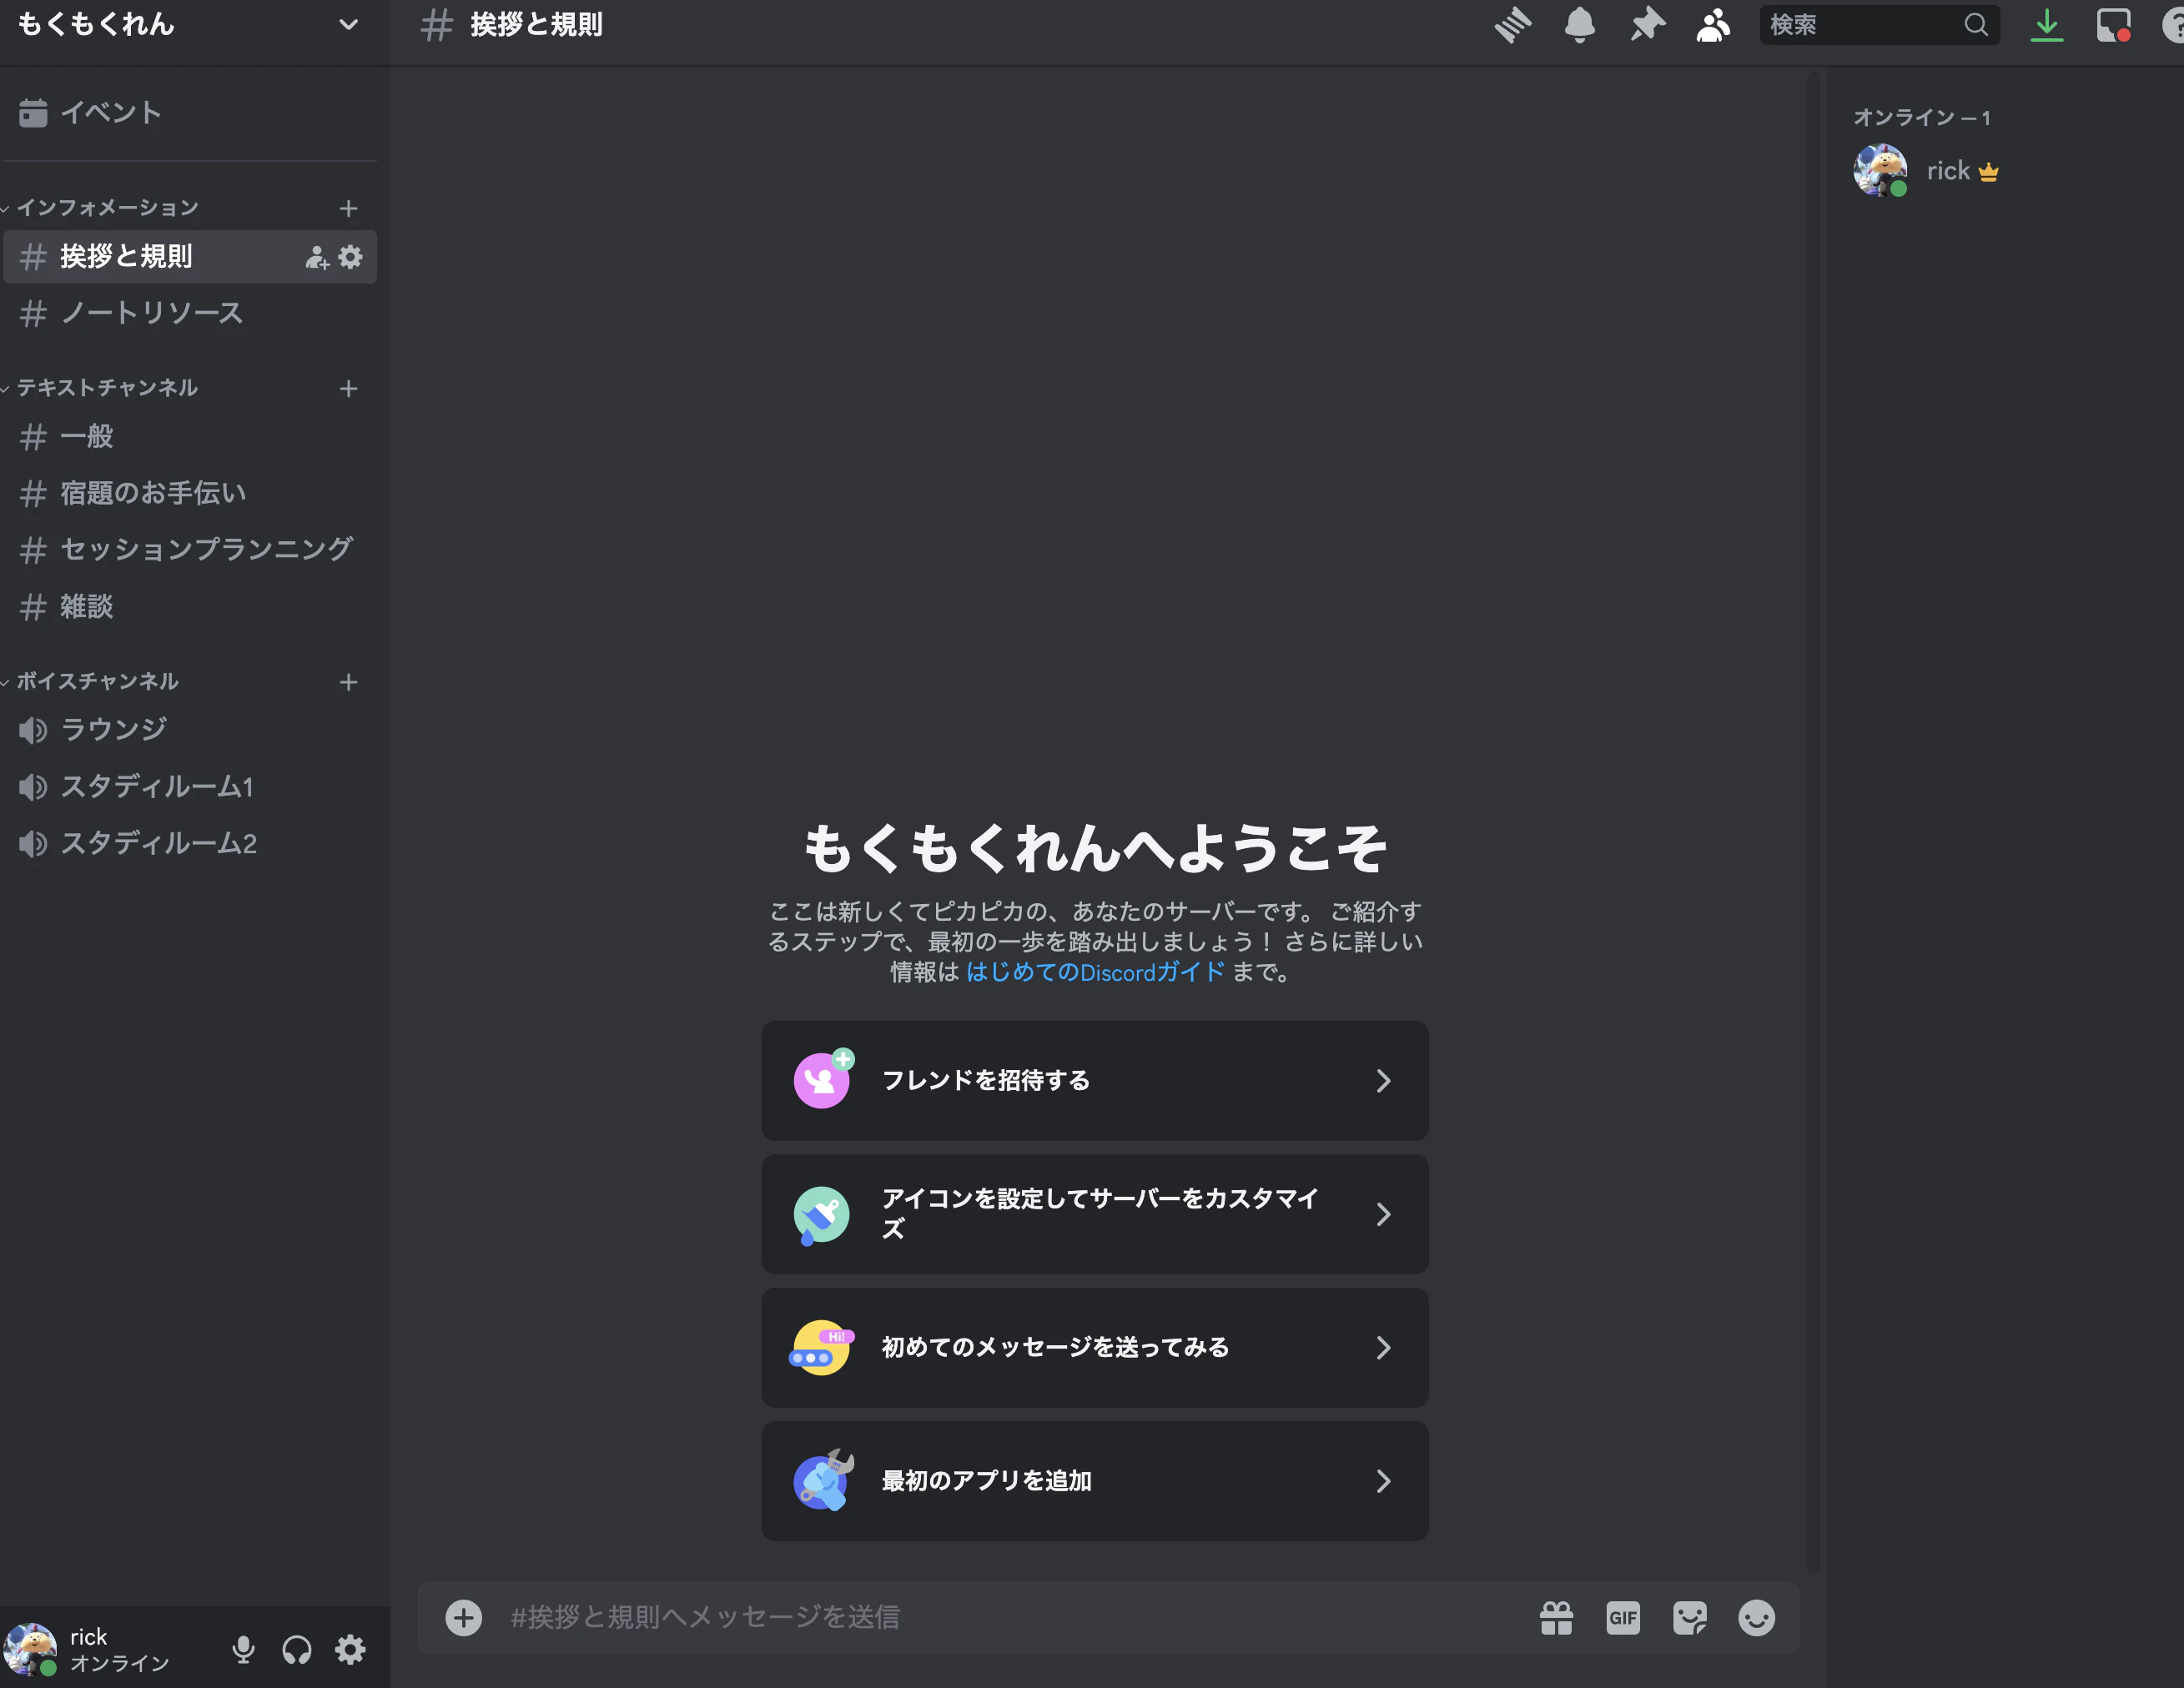Click フレンドを招待する card
2184x1688 pixels.
pos(1094,1081)
